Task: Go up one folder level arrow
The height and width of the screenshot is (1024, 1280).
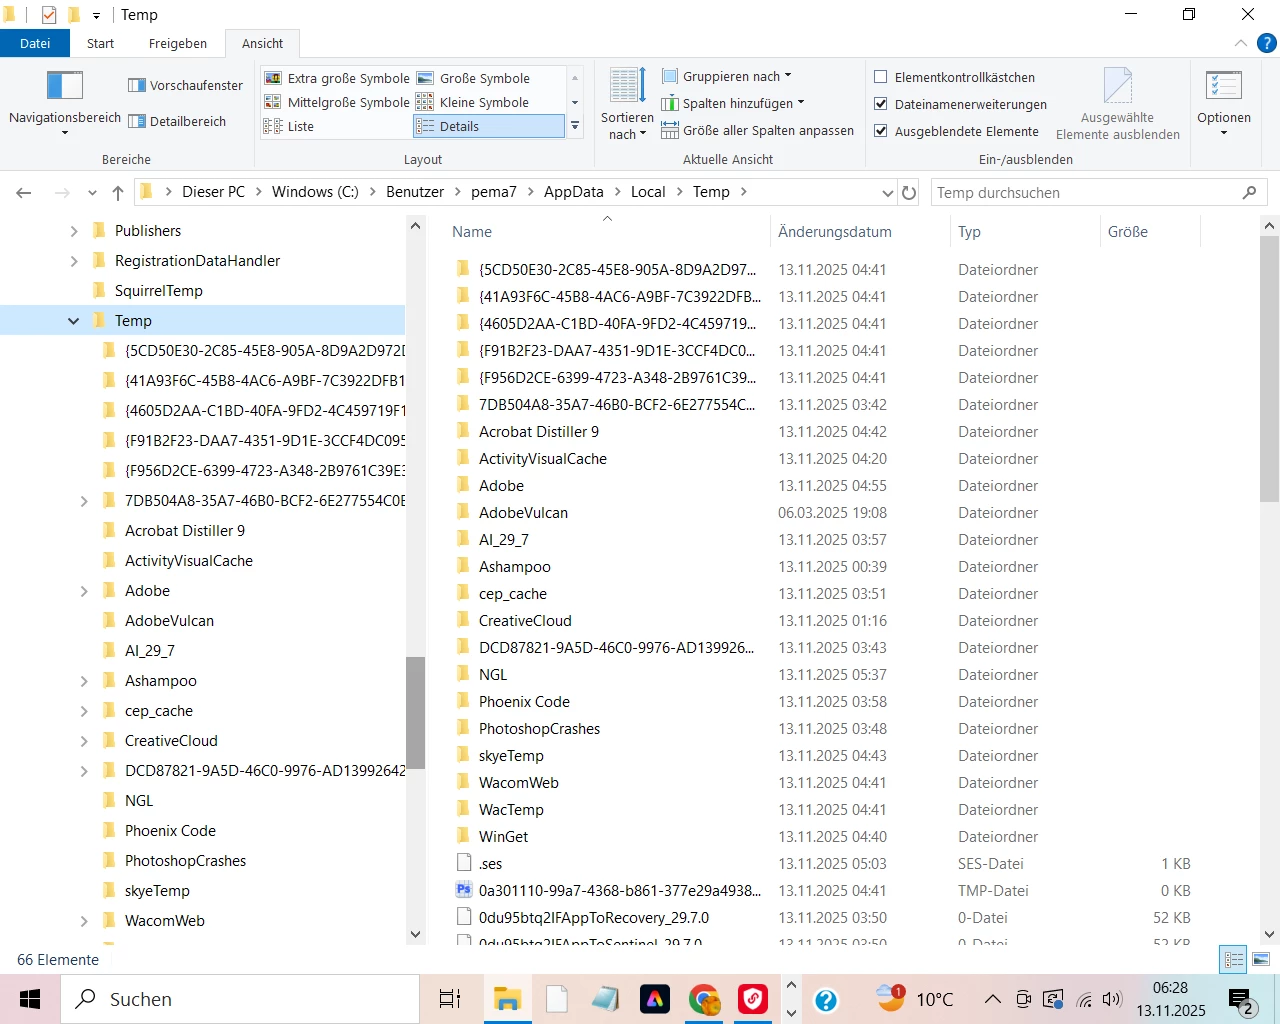Action: (x=118, y=192)
